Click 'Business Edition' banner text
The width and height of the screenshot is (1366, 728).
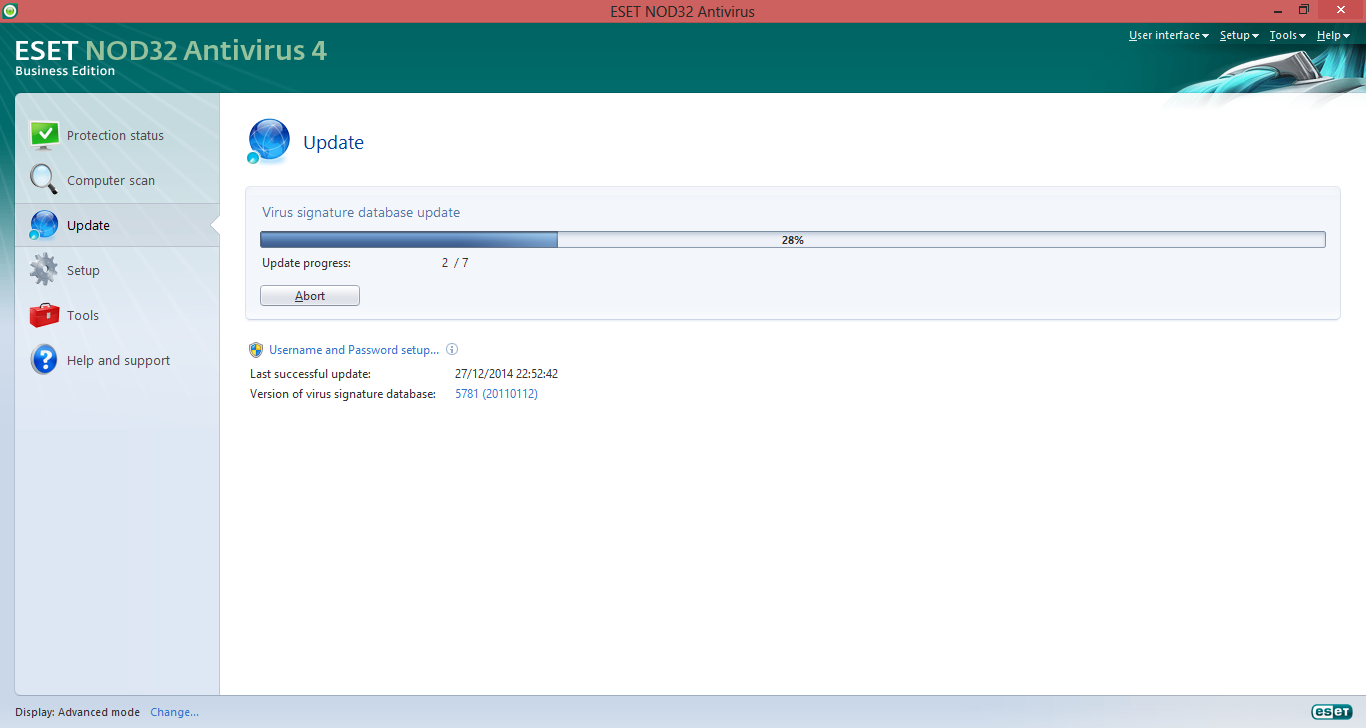65,71
